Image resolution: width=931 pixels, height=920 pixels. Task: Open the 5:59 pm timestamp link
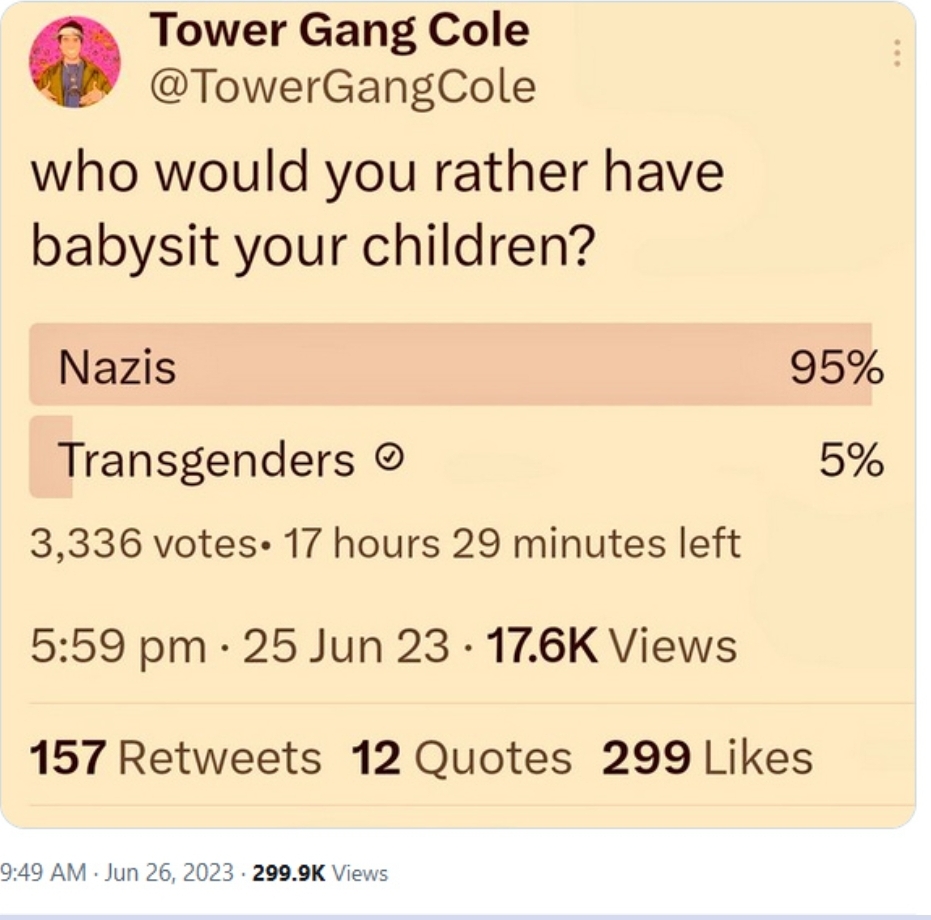(117, 646)
